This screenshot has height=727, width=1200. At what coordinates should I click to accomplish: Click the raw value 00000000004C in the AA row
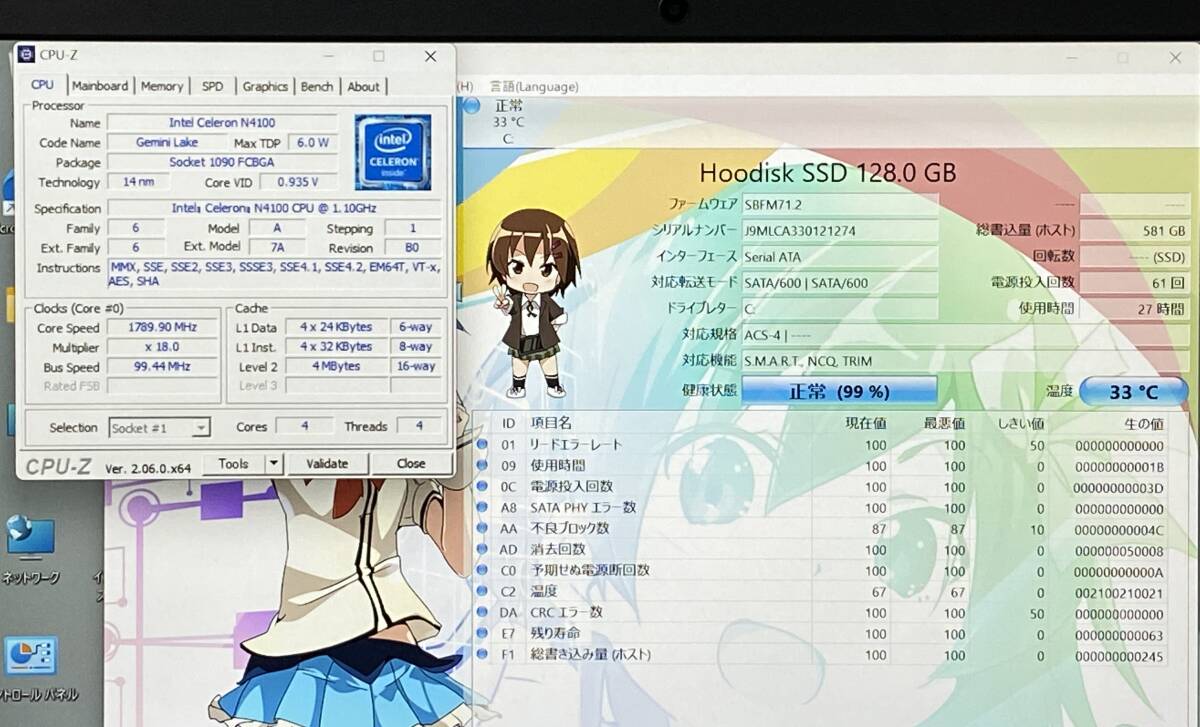1117,529
